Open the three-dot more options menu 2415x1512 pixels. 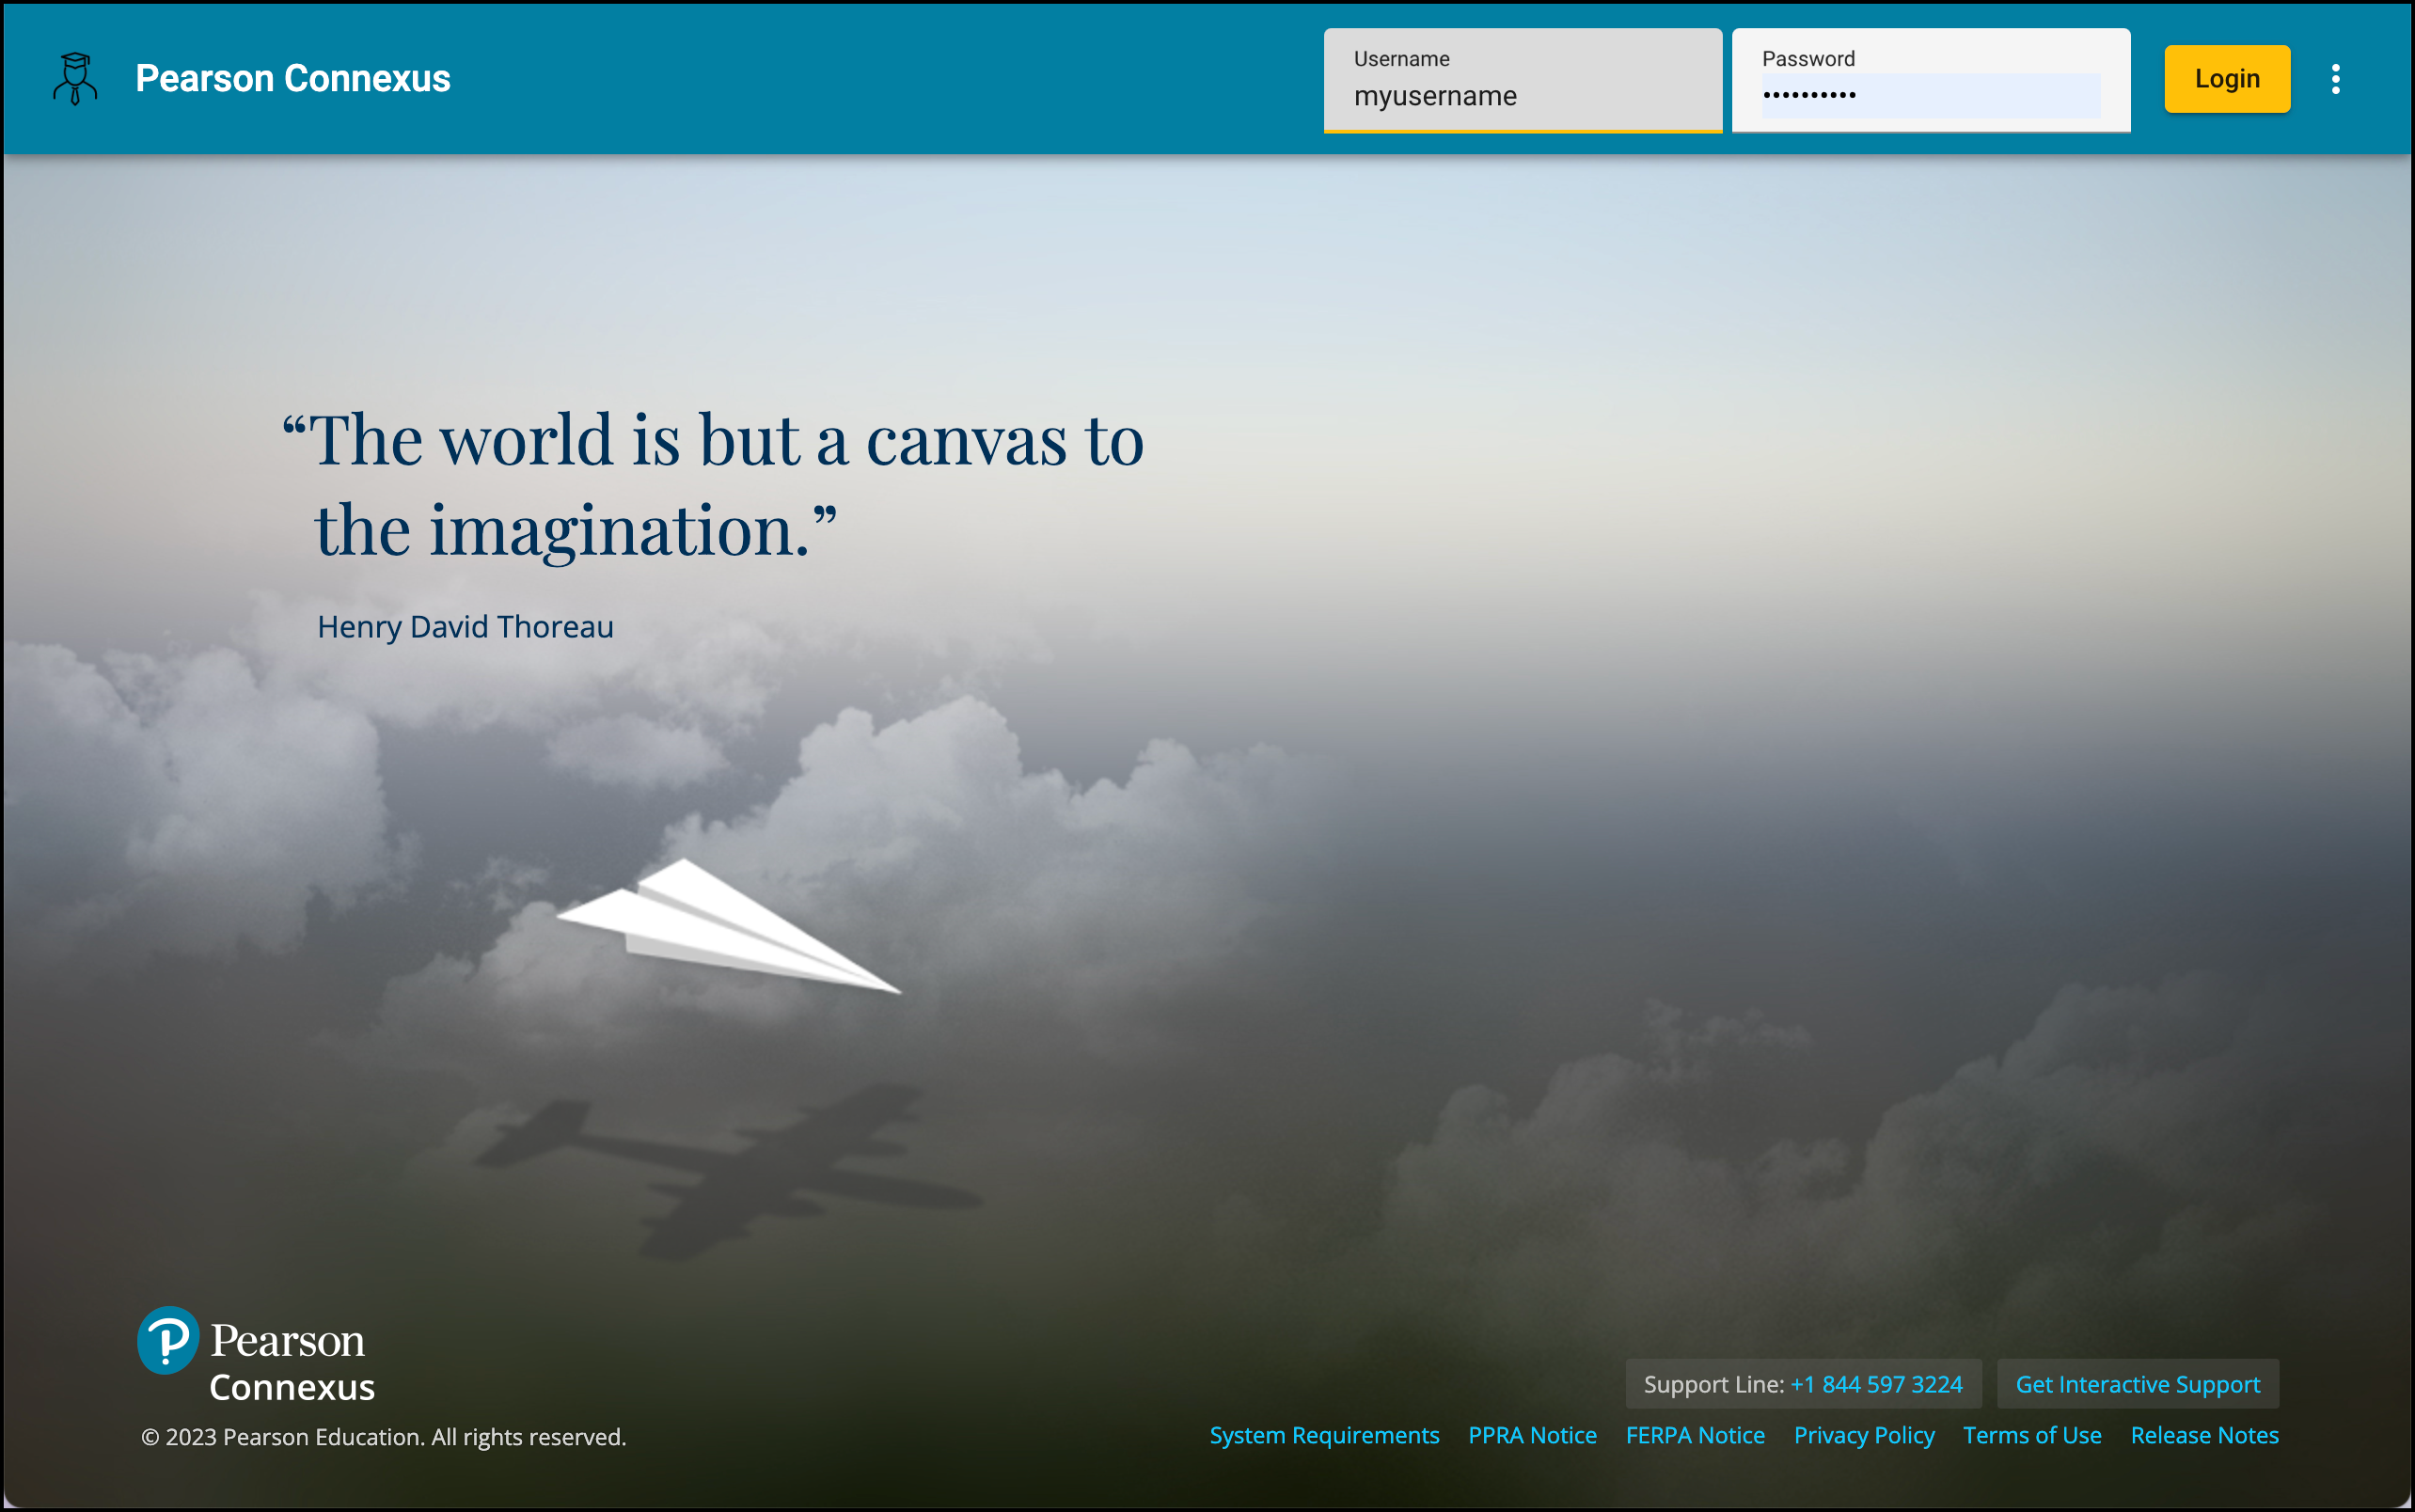[2335, 79]
